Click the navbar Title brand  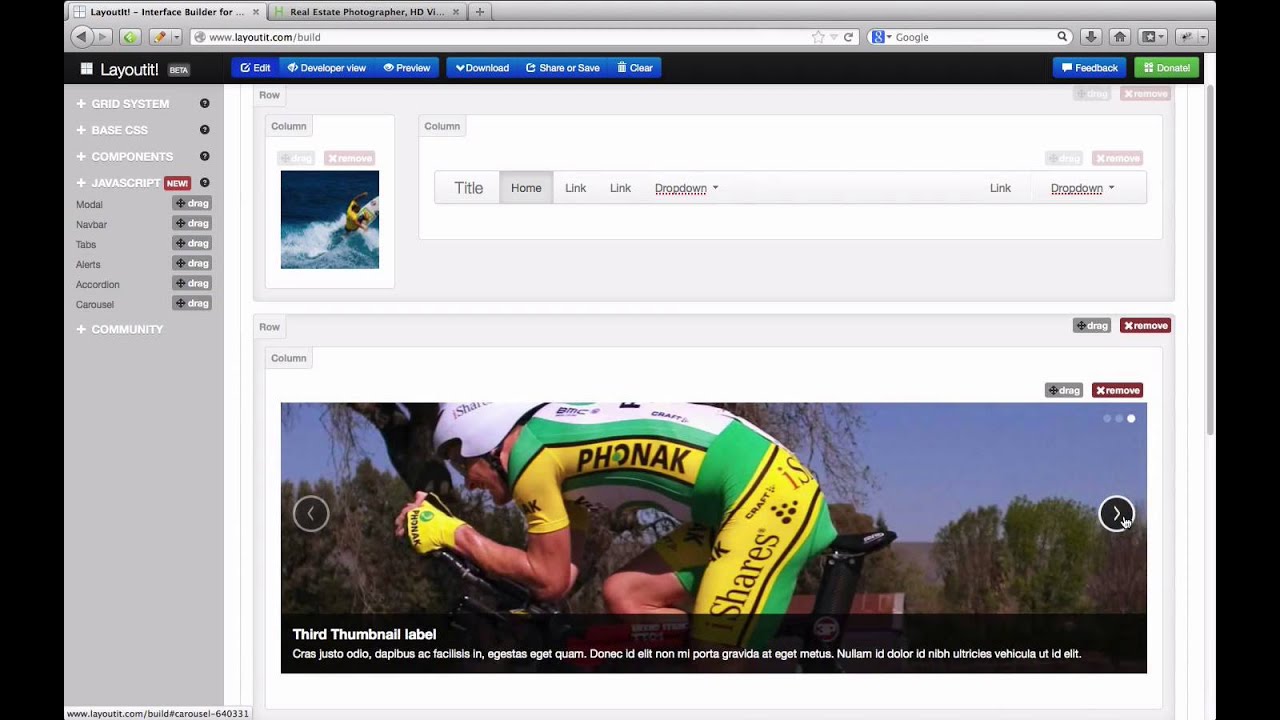469,188
